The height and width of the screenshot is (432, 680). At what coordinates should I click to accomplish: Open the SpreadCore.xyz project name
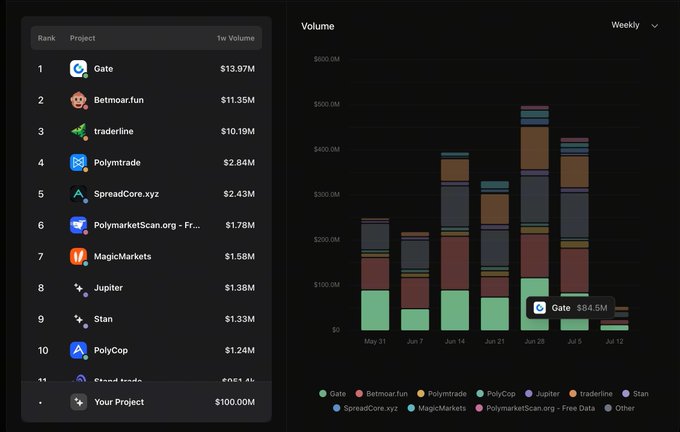click(126, 194)
